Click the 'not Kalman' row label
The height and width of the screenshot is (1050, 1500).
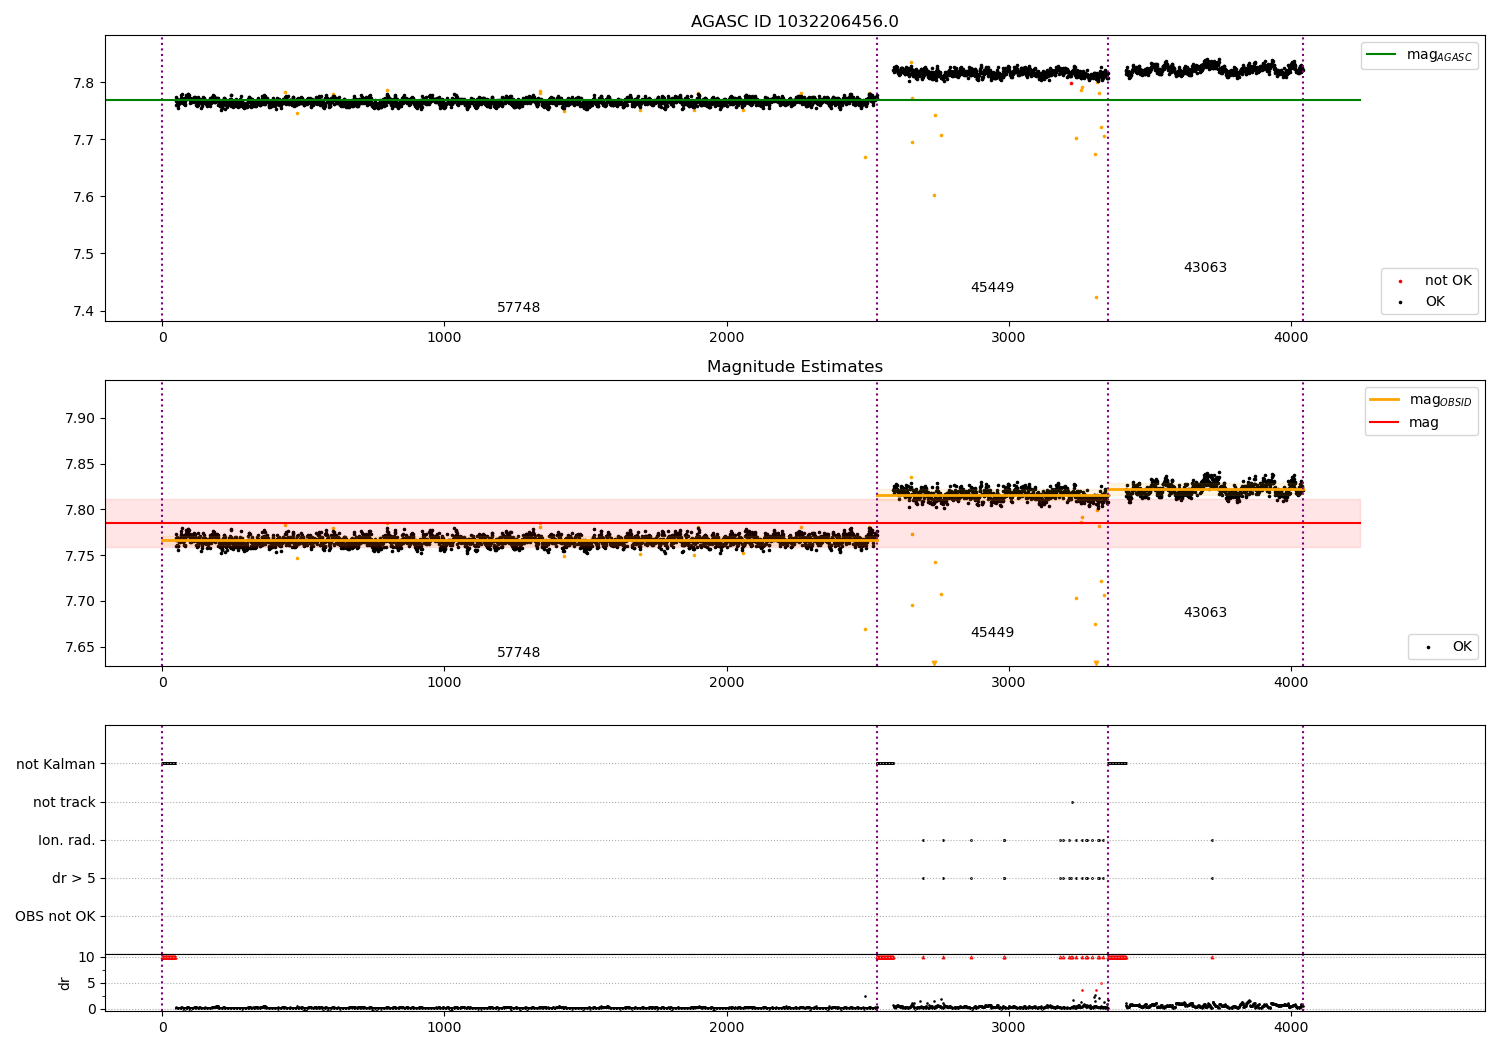(x=56, y=765)
